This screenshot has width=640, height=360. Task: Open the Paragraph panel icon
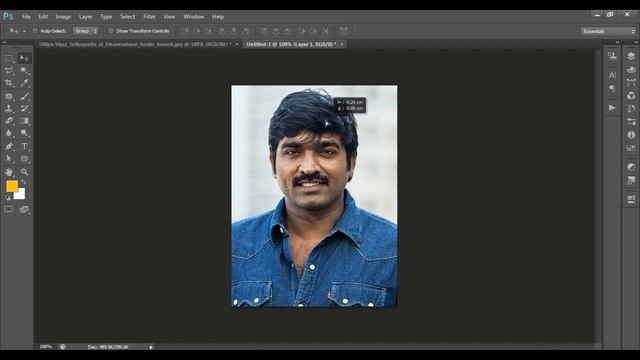point(612,88)
